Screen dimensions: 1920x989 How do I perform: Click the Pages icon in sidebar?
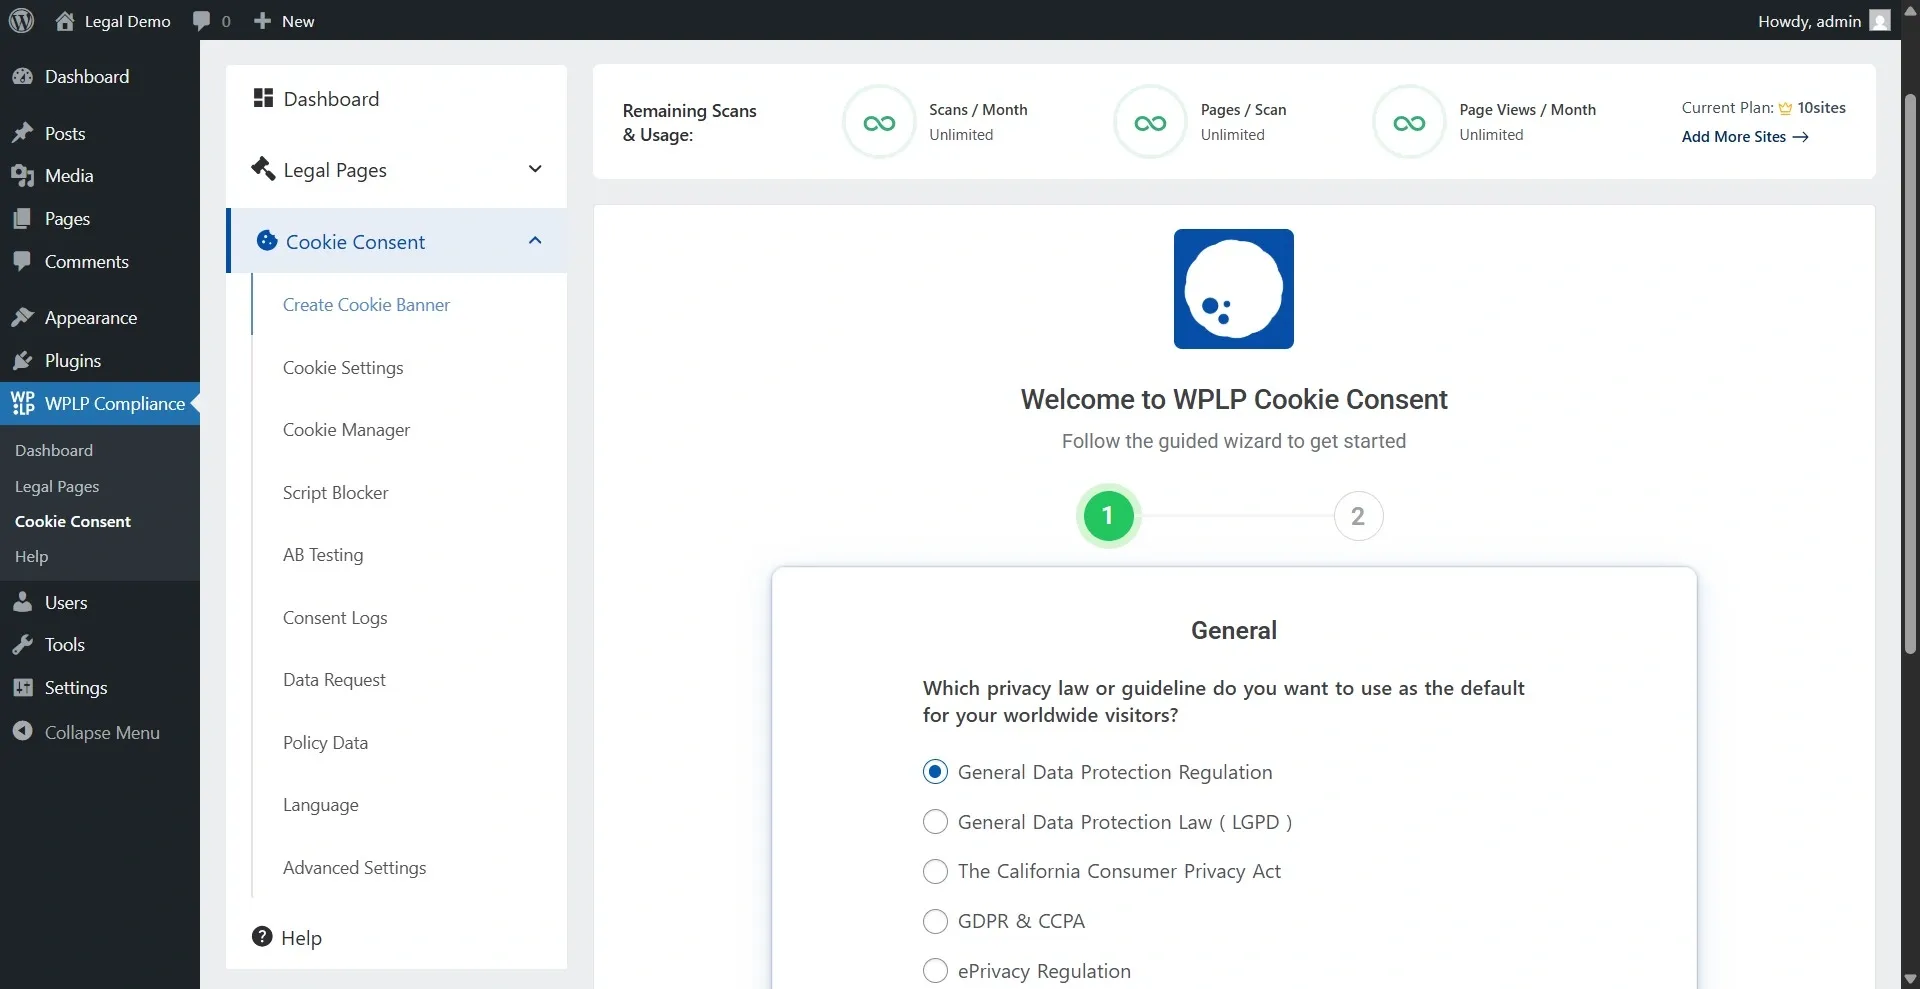click(x=23, y=219)
